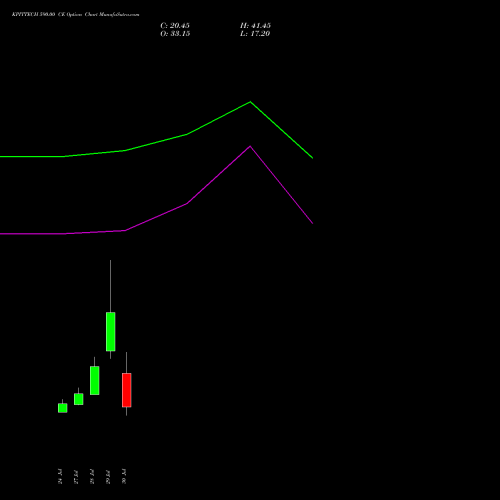Select the 24 Jul candlestick
The width and height of the screenshot is (500, 500).
pos(63,408)
